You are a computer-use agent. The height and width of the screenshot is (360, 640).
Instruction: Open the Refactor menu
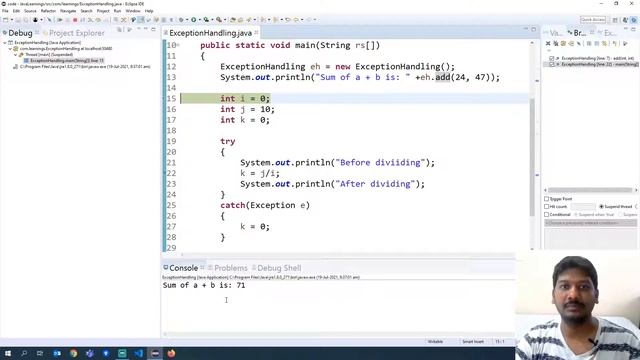click(x=48, y=11)
